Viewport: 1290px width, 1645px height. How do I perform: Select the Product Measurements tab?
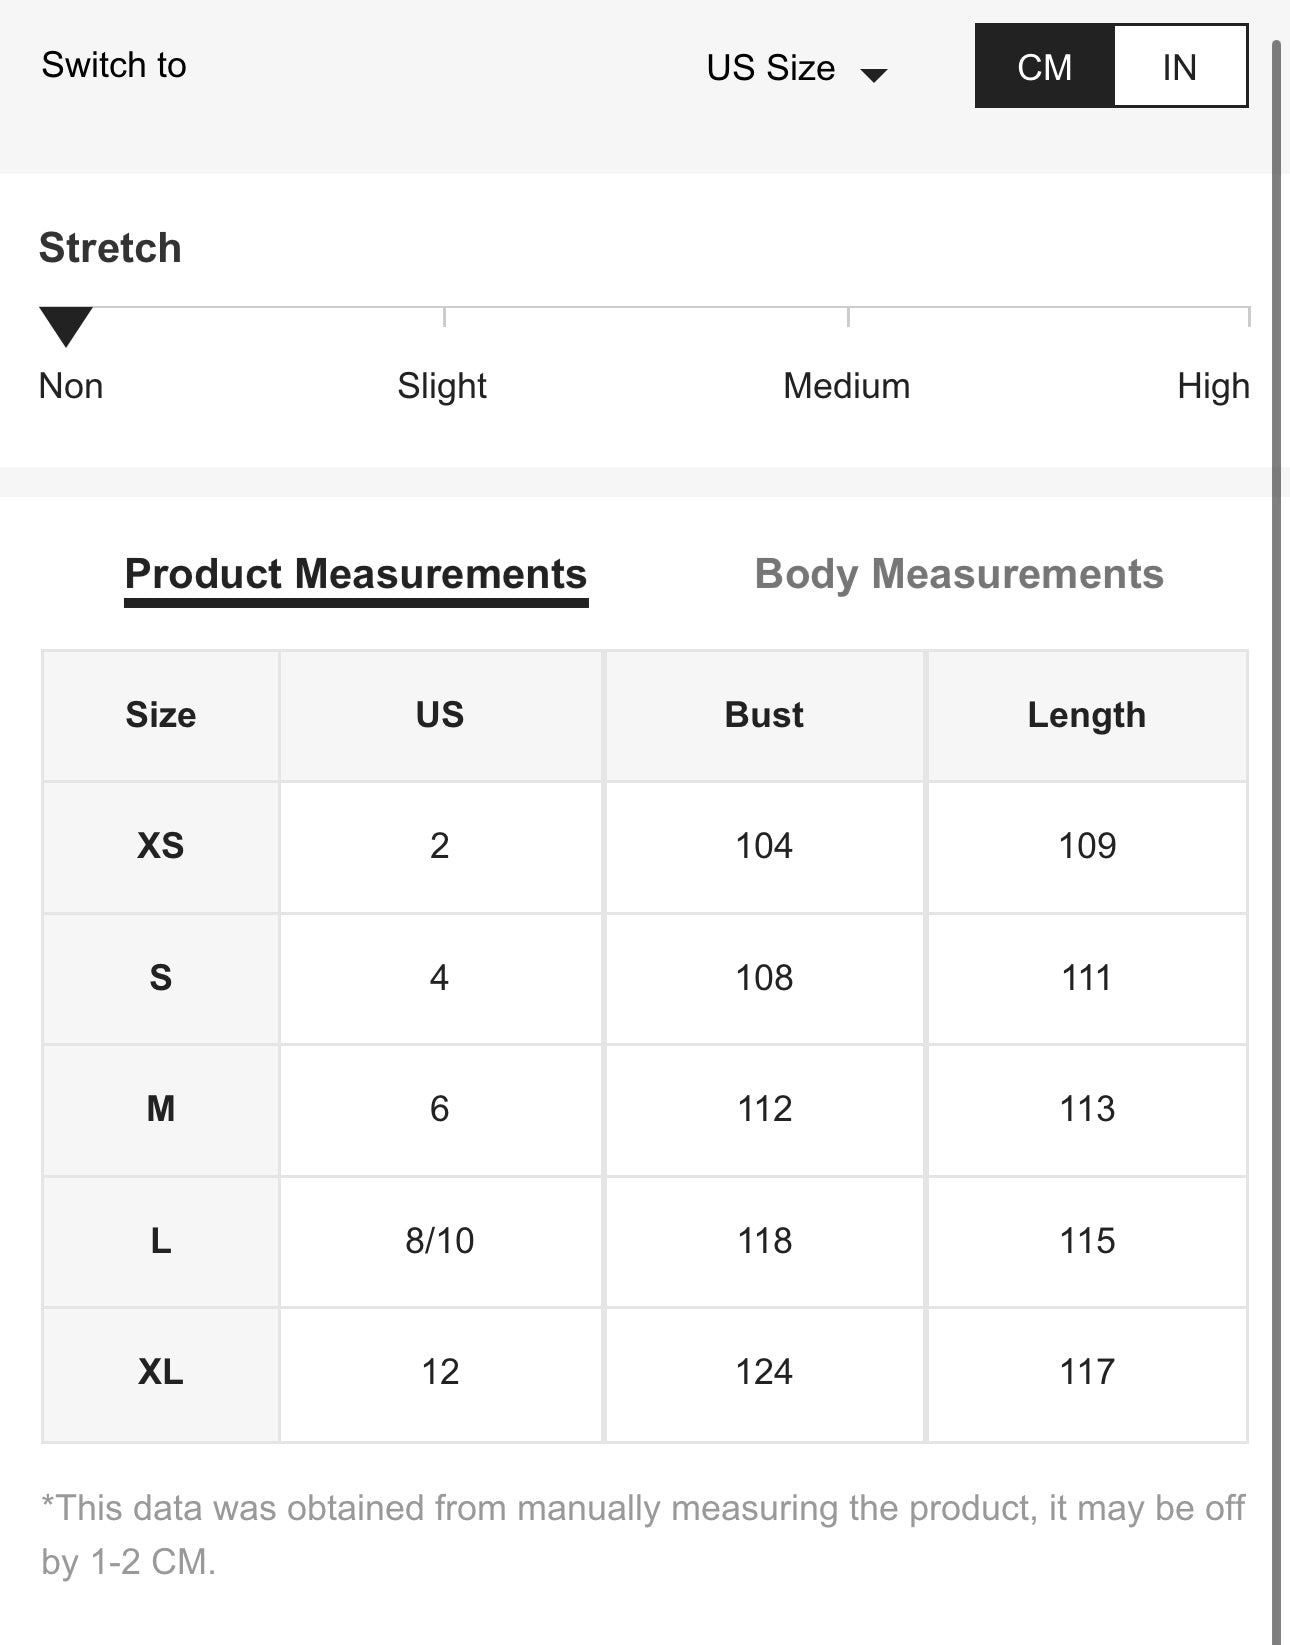(356, 574)
